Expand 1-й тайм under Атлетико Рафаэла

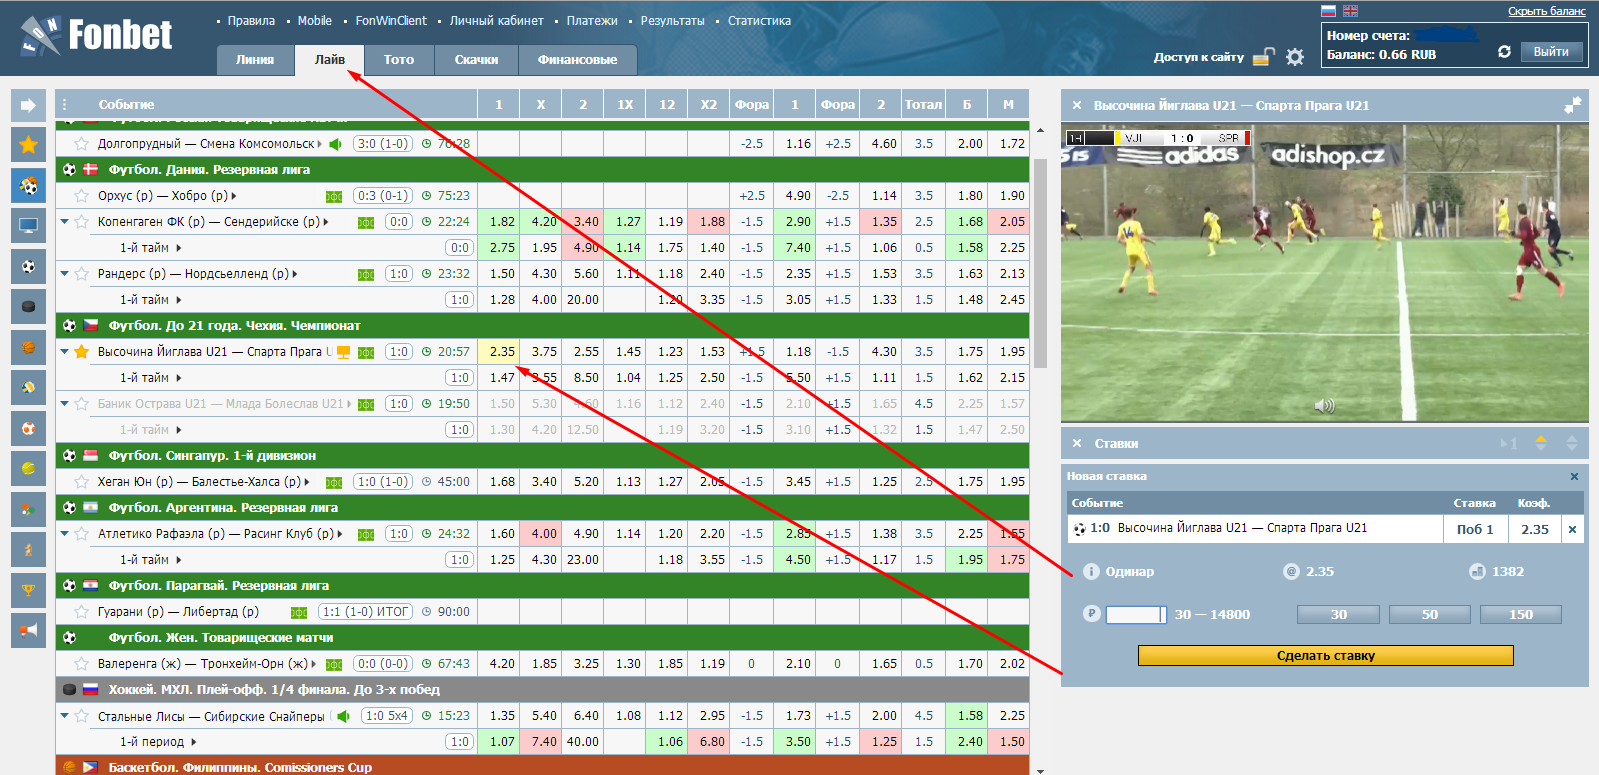point(179,560)
